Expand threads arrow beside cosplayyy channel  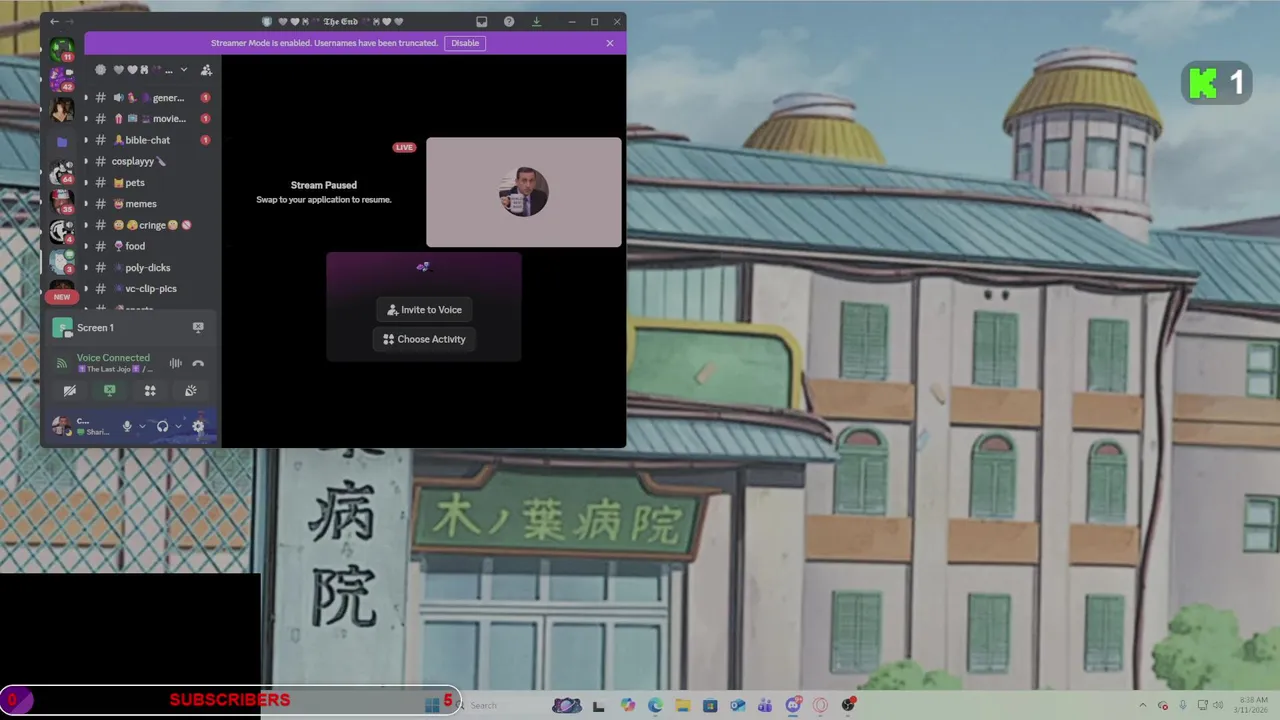(86, 161)
